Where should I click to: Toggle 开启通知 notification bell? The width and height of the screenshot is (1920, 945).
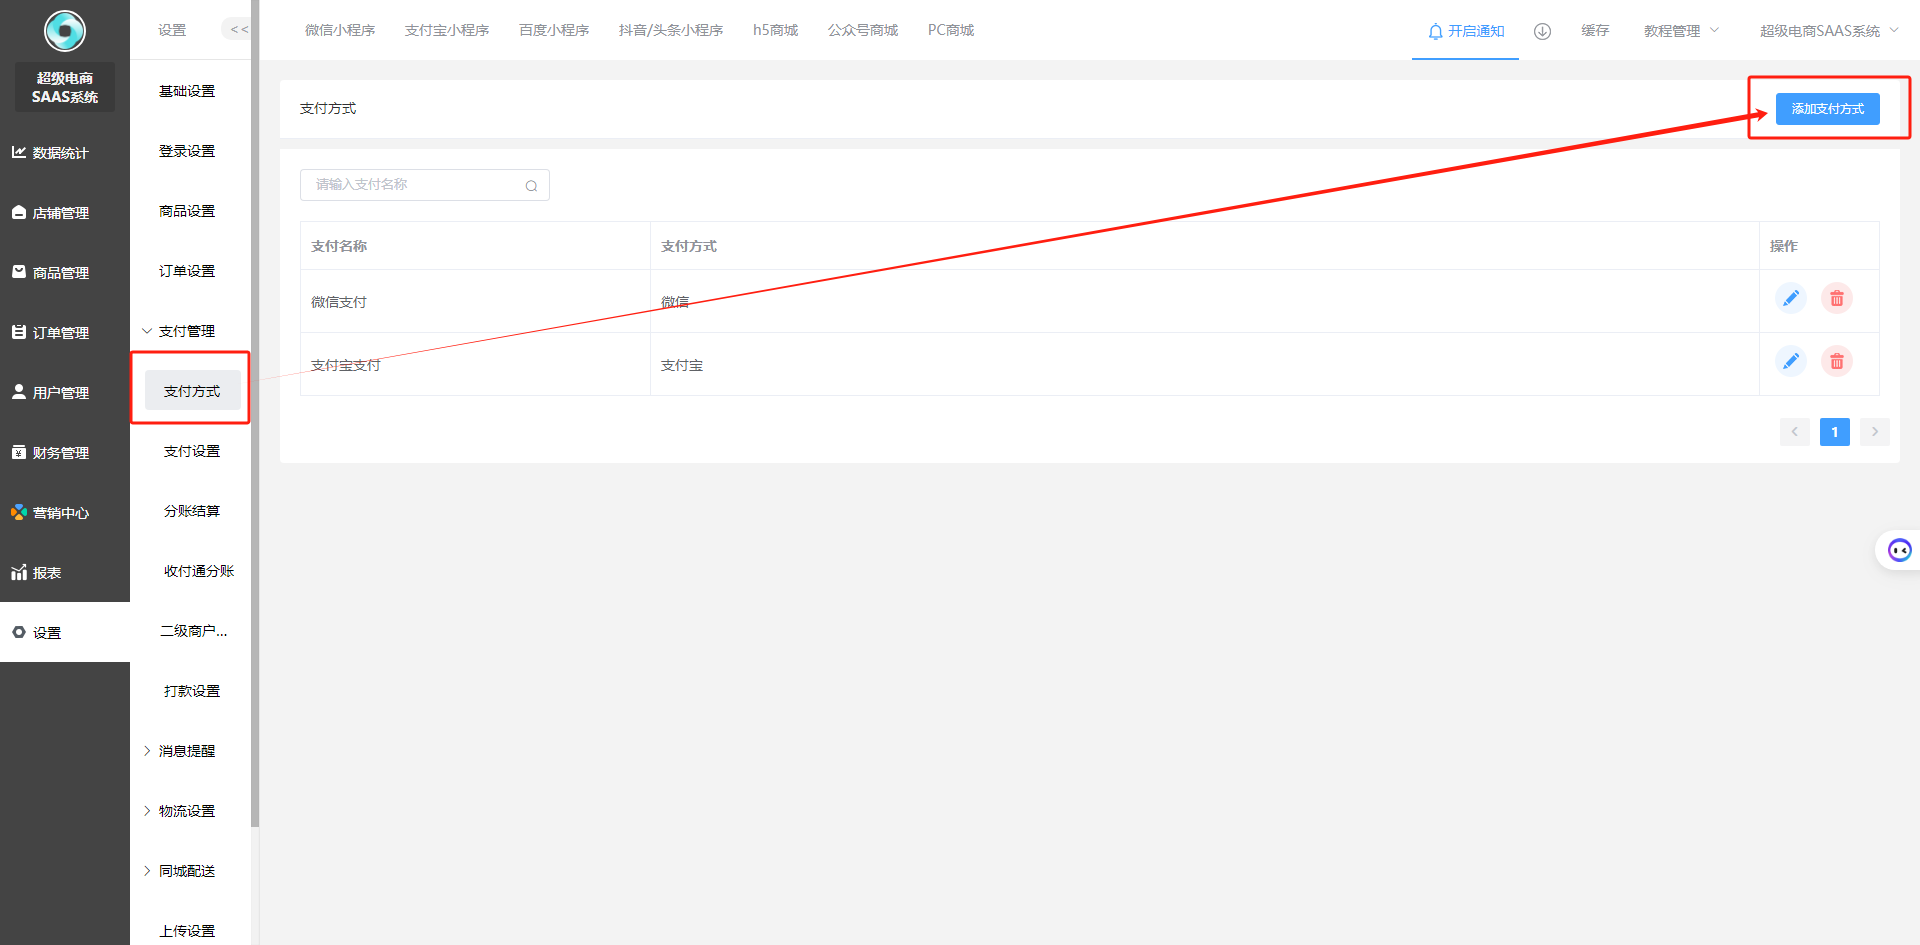[1465, 31]
